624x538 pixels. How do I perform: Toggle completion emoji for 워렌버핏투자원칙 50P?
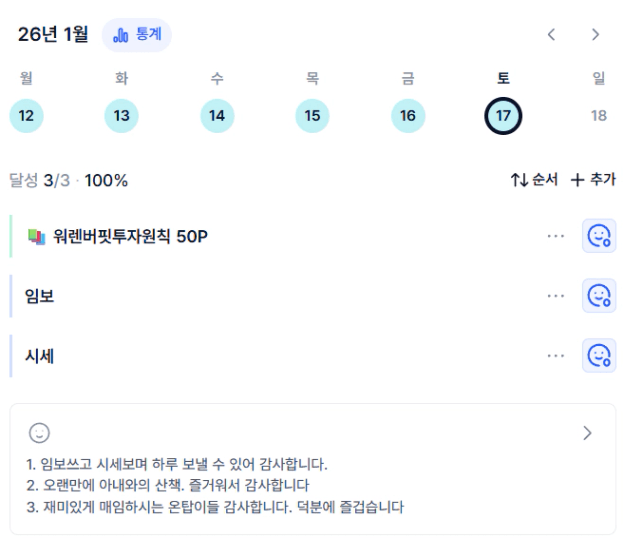tap(598, 236)
